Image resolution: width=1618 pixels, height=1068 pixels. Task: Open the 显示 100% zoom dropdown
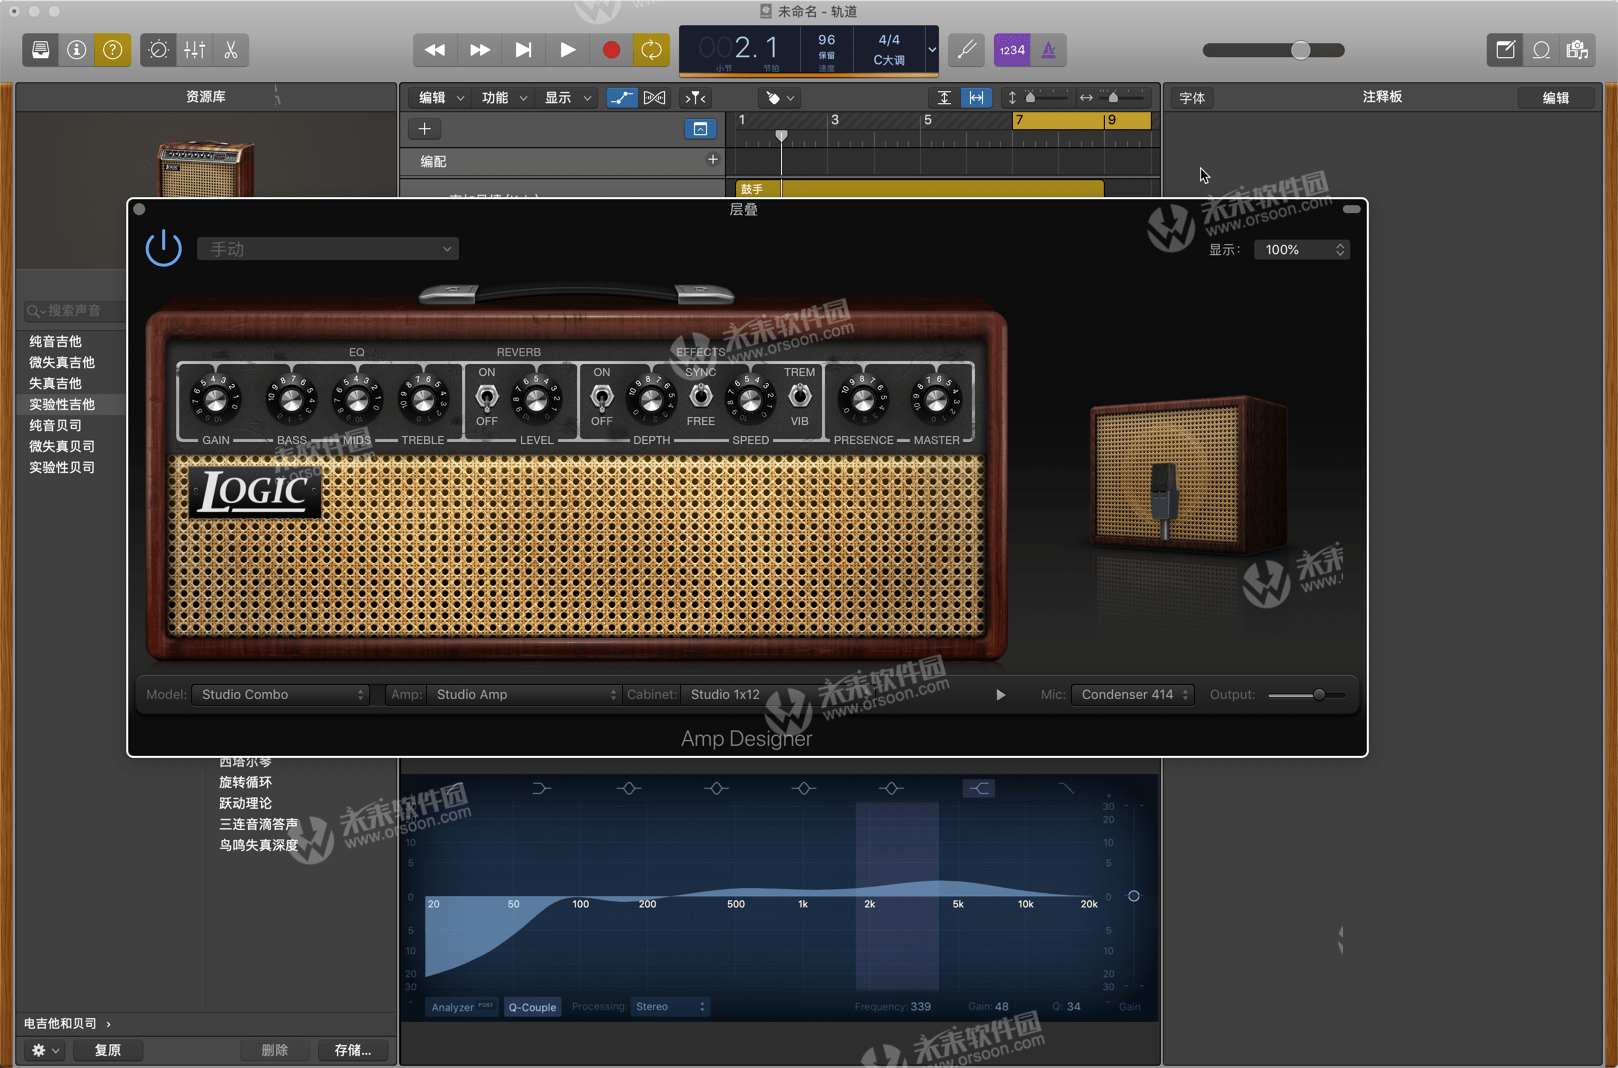(x=1302, y=250)
